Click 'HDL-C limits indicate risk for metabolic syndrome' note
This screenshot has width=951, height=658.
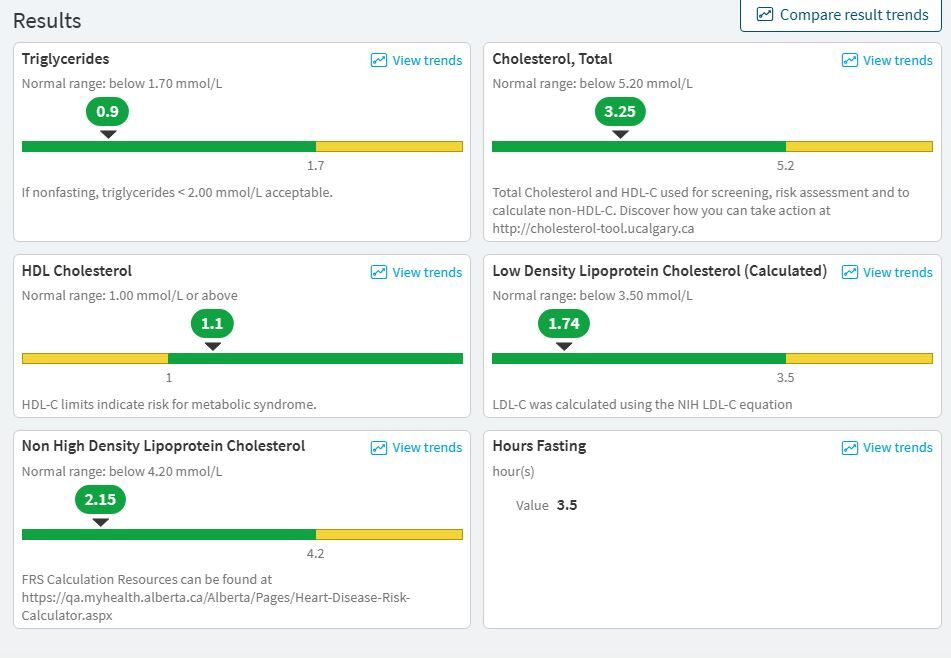pyautogui.click(x=169, y=405)
